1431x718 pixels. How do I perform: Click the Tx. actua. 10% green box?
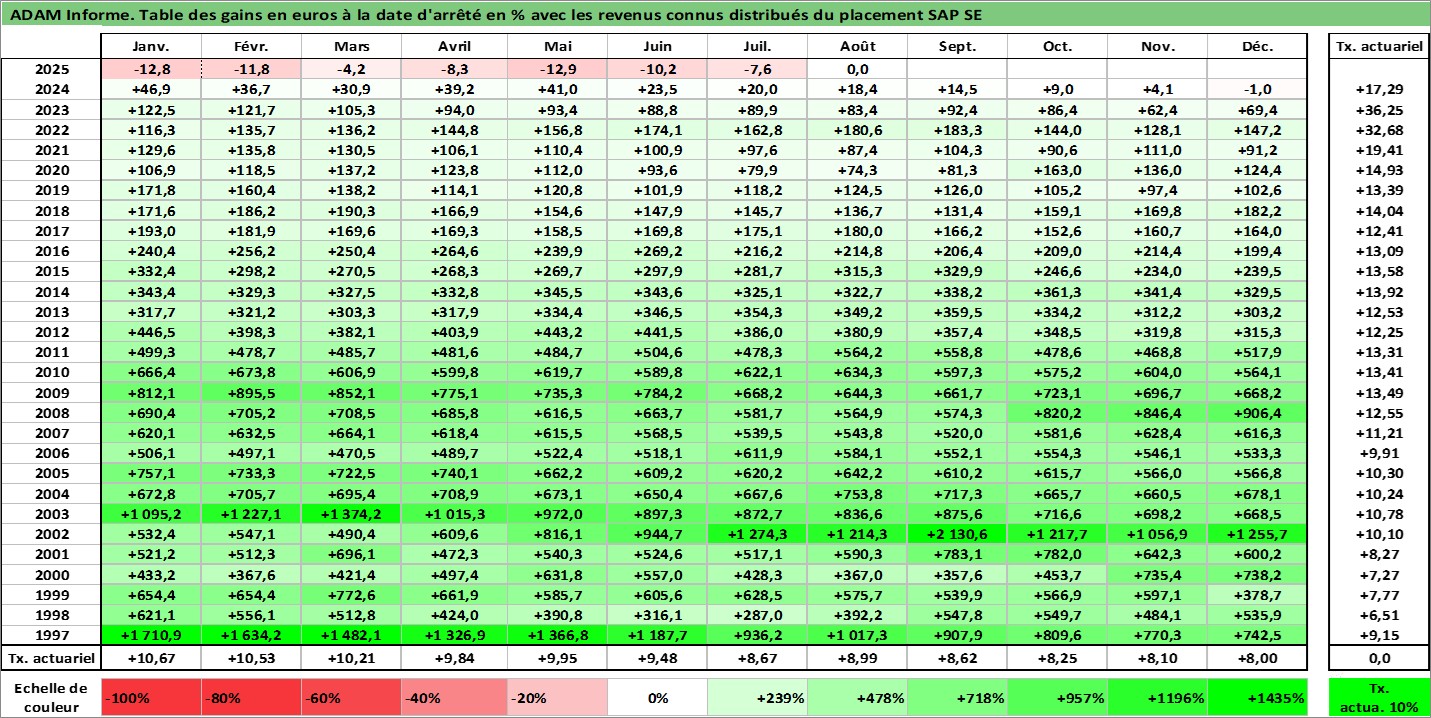click(x=1378, y=698)
